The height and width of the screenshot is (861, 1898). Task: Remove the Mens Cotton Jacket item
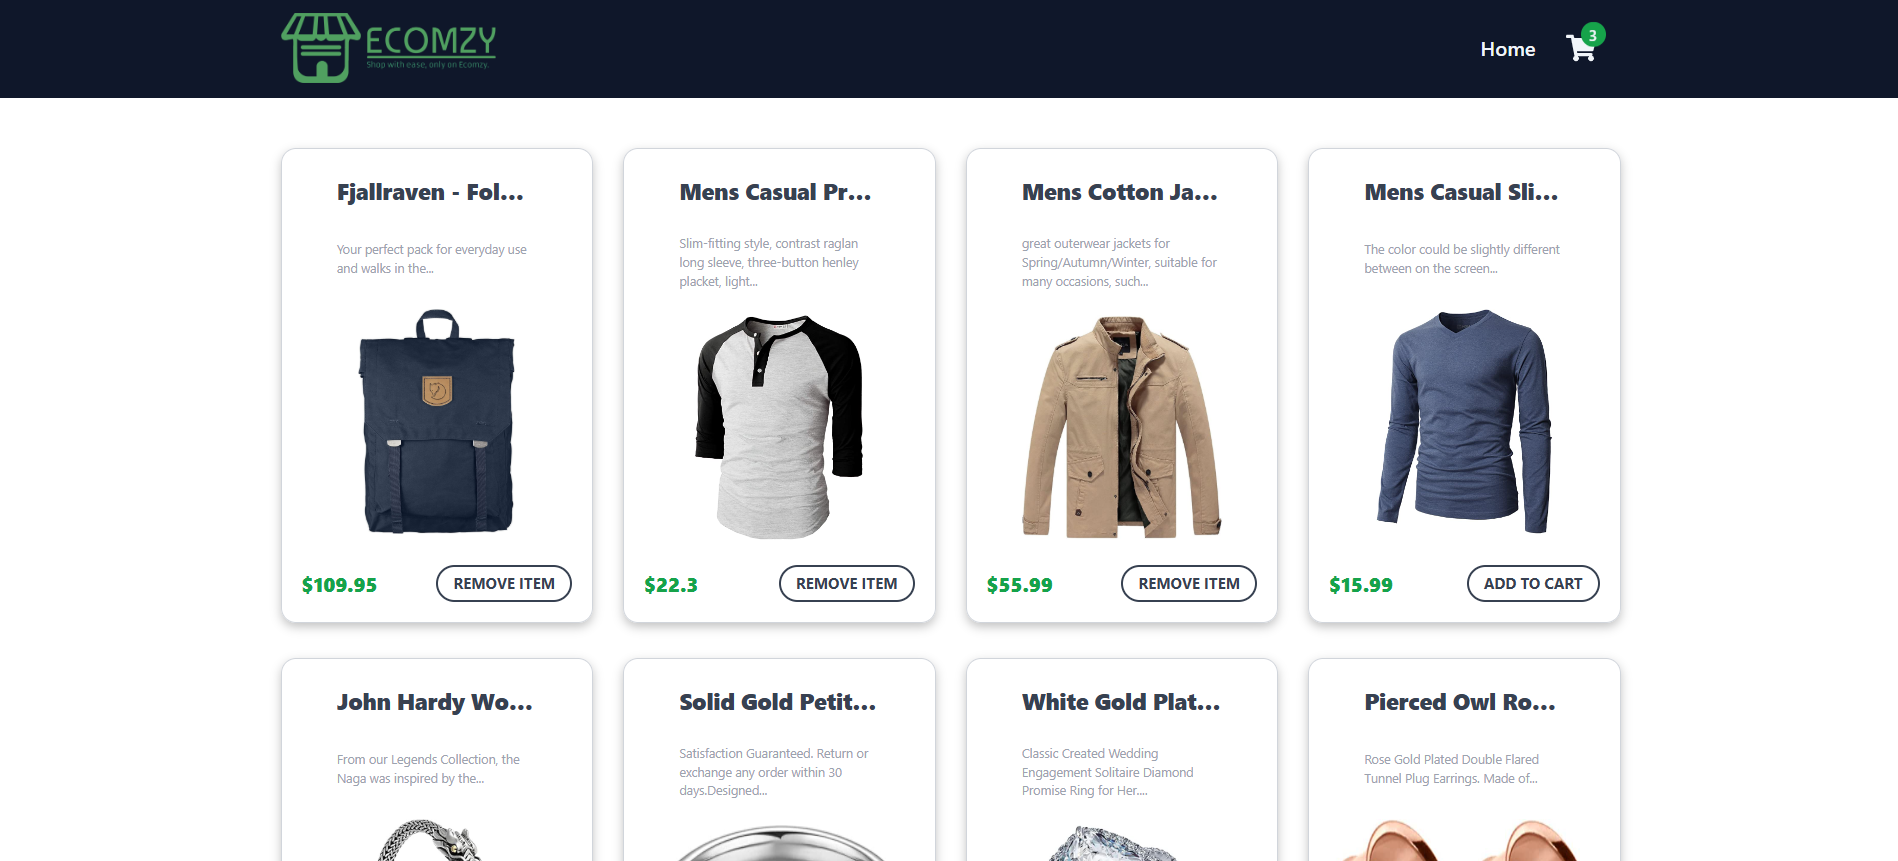1189,584
